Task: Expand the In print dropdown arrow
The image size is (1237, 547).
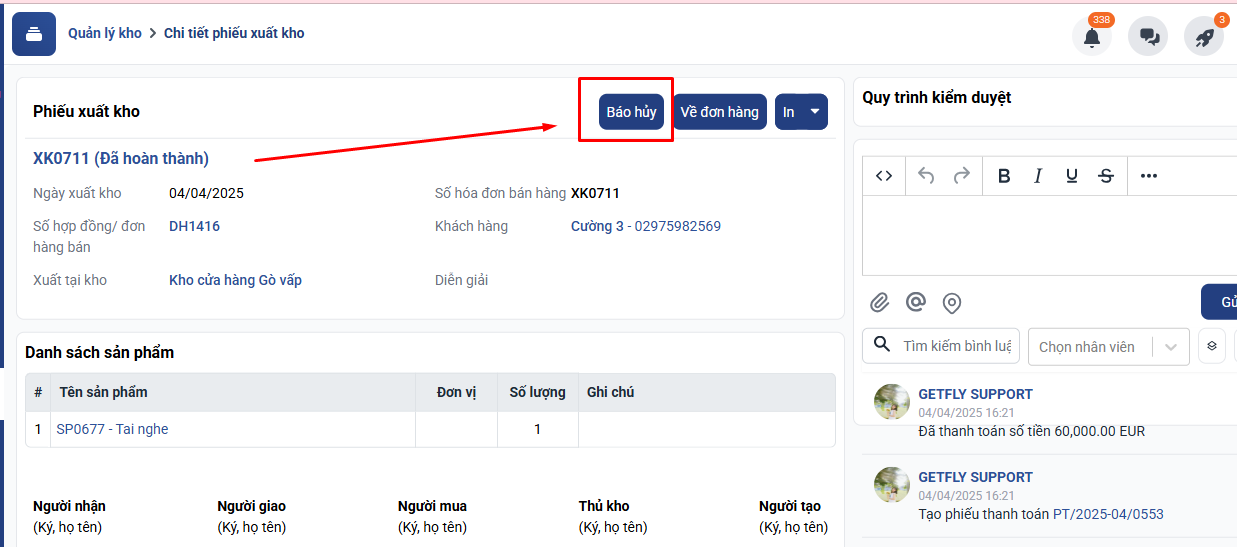Action: tap(816, 112)
